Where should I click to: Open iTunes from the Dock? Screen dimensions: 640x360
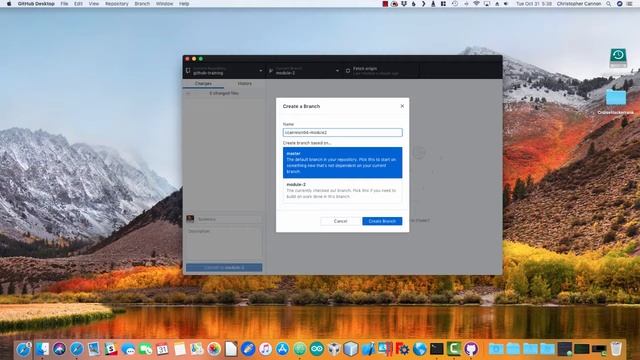(265, 349)
